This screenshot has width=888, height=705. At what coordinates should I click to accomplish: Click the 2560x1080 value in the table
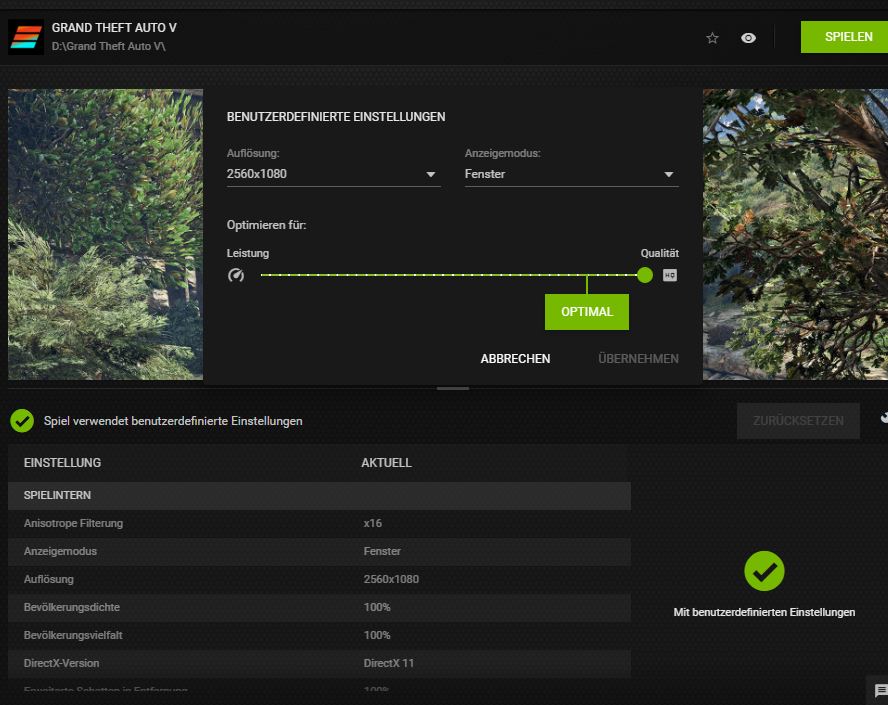(391, 579)
